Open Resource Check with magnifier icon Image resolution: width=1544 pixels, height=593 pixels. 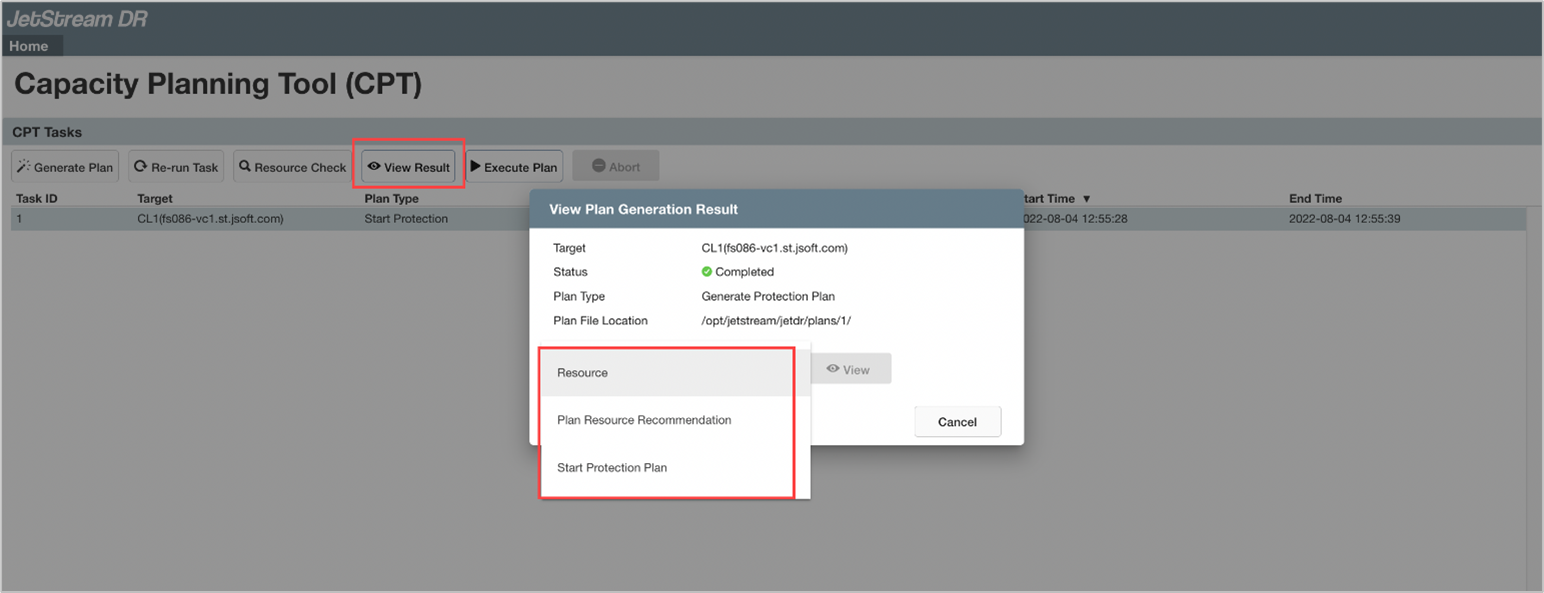point(245,167)
